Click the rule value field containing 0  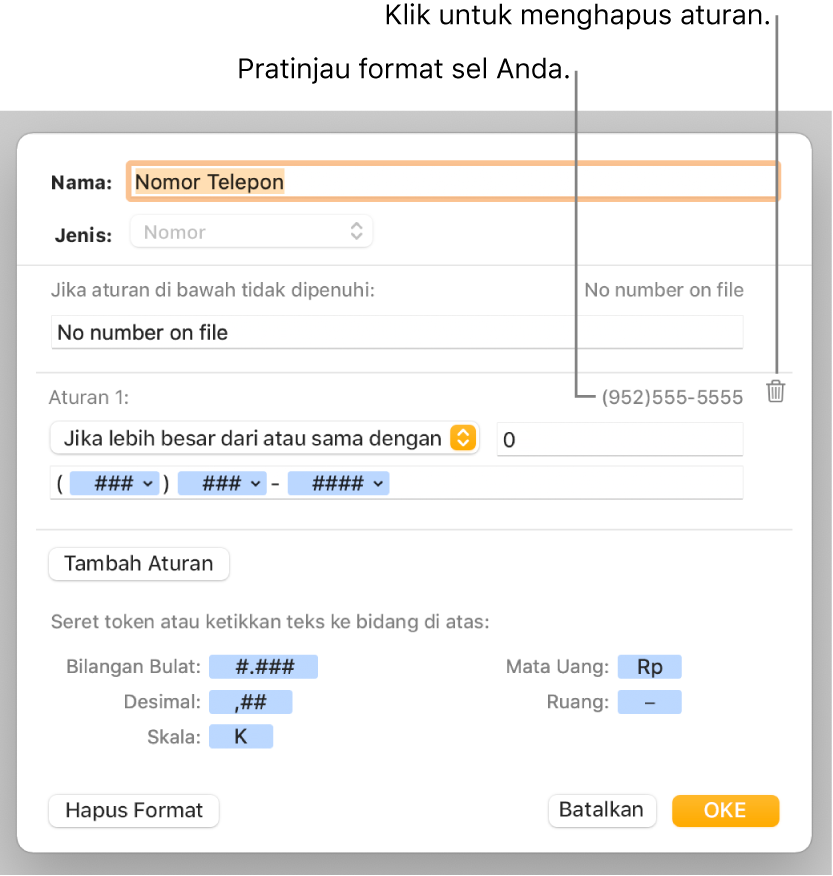[x=620, y=439]
